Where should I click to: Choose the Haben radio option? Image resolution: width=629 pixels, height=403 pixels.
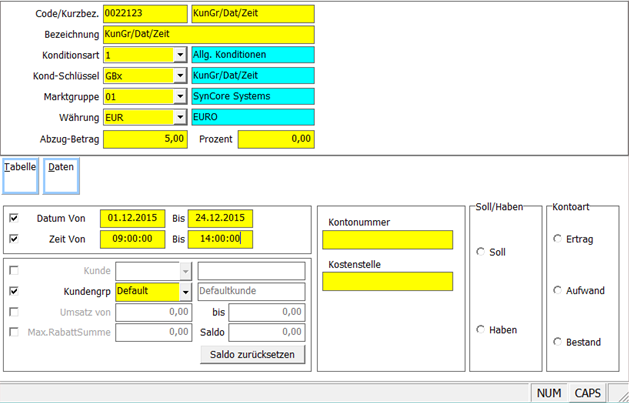pos(481,330)
